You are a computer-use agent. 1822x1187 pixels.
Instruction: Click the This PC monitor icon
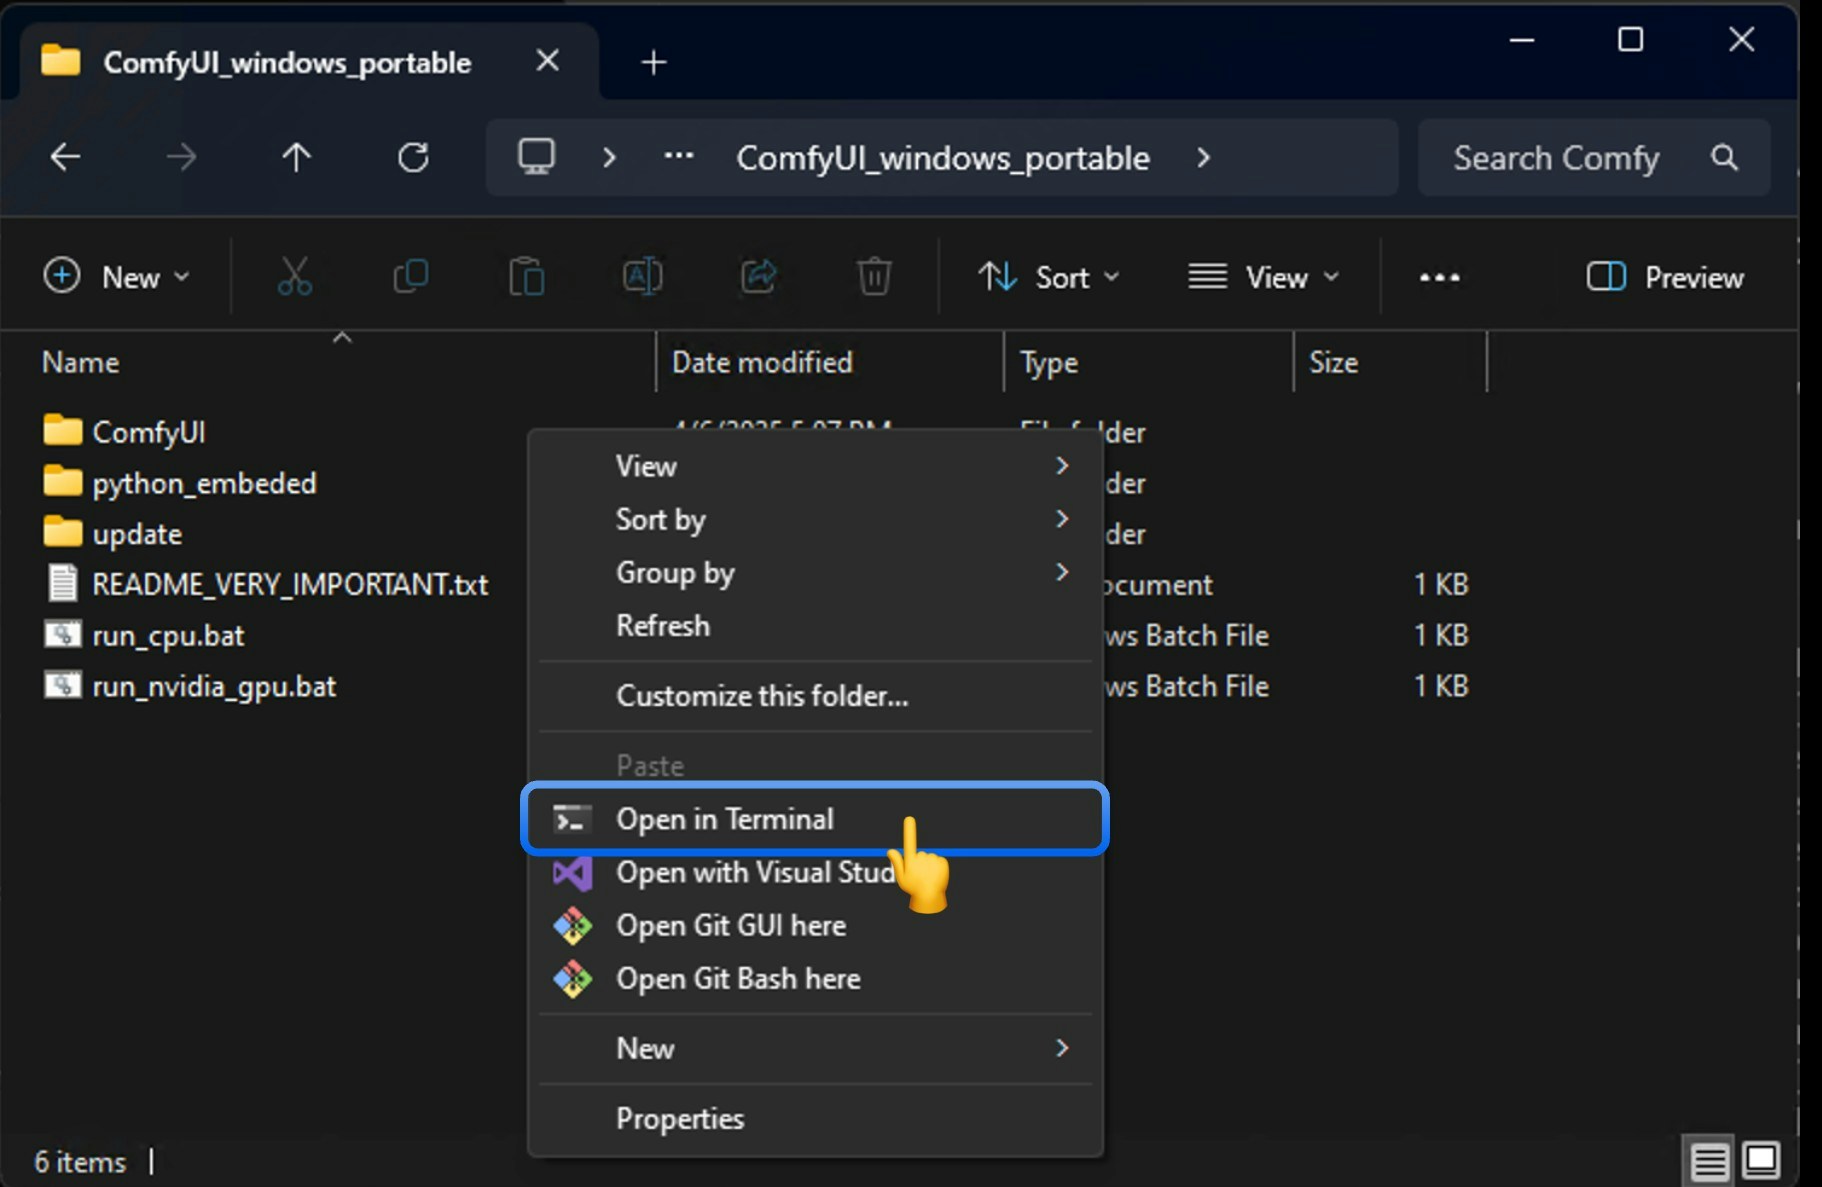tap(536, 157)
